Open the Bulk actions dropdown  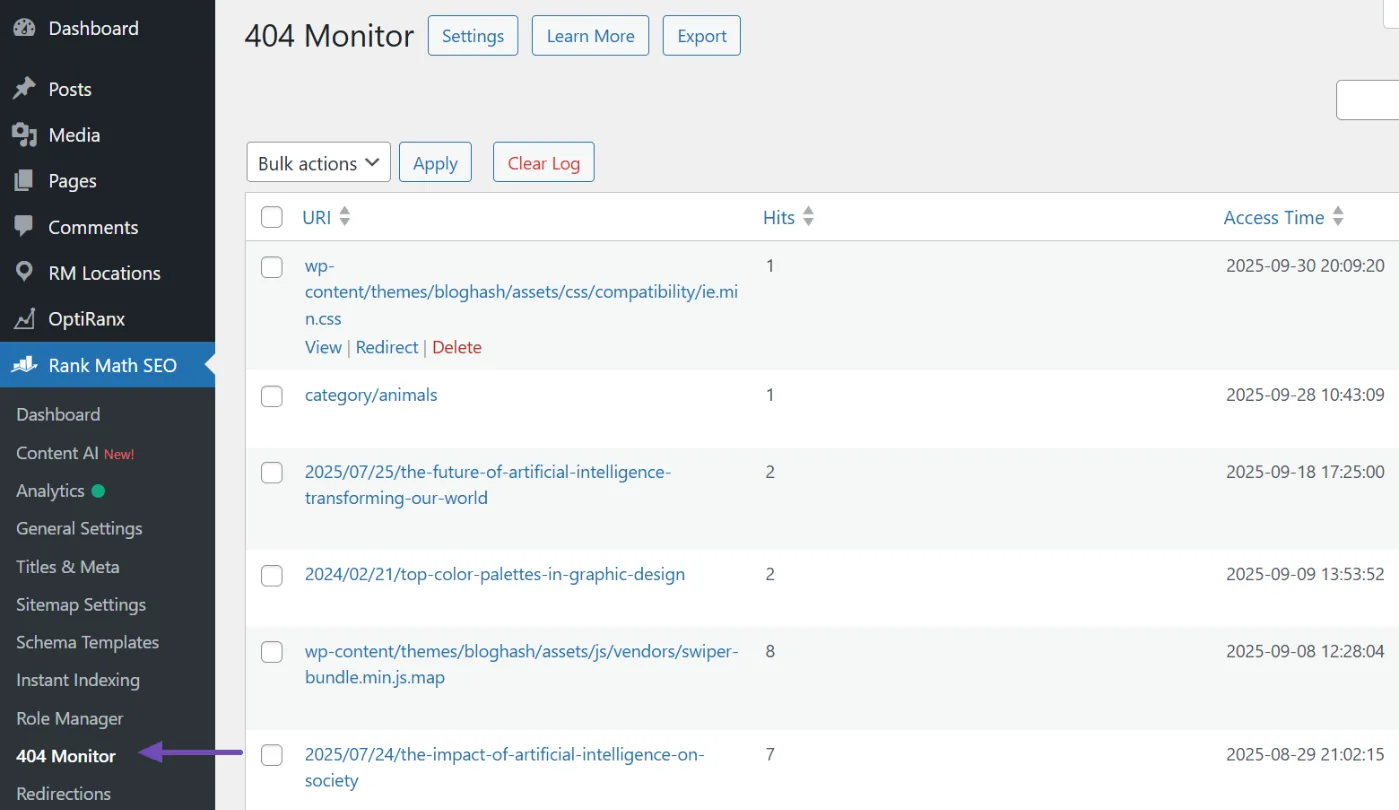pyautogui.click(x=318, y=163)
